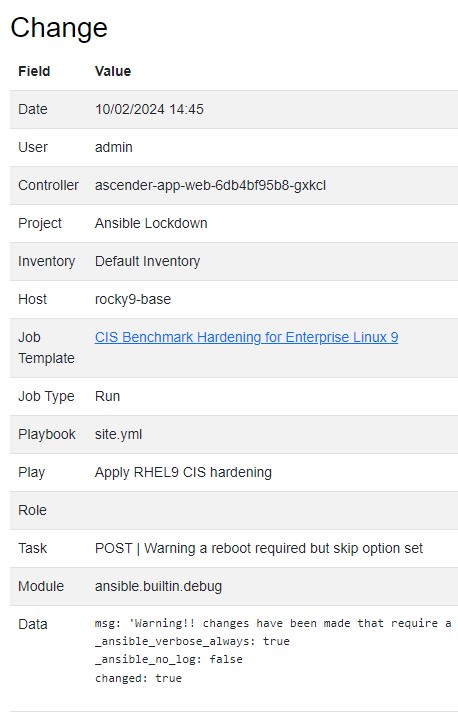Click the ansible.builtin.debug module value

pyautogui.click(x=158, y=586)
